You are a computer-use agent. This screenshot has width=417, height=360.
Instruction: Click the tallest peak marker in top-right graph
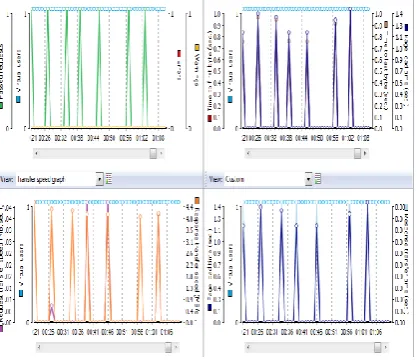[x=350, y=9]
